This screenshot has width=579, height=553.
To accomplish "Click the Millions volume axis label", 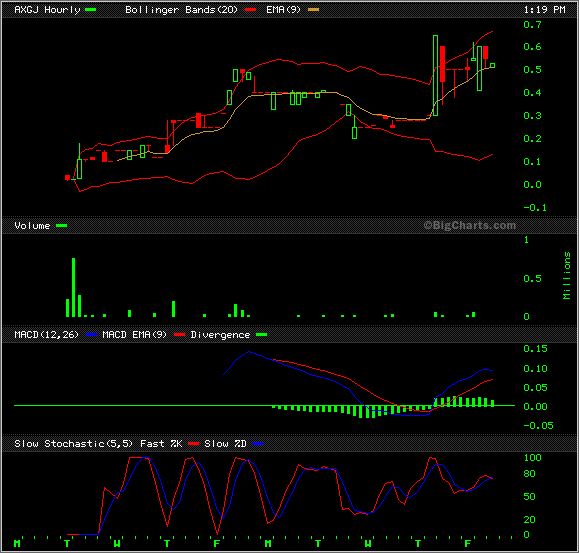I will click(x=567, y=275).
